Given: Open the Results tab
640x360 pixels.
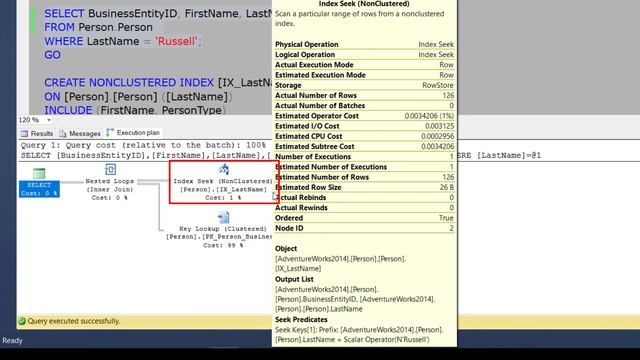Looking at the screenshot, I should point(37,133).
